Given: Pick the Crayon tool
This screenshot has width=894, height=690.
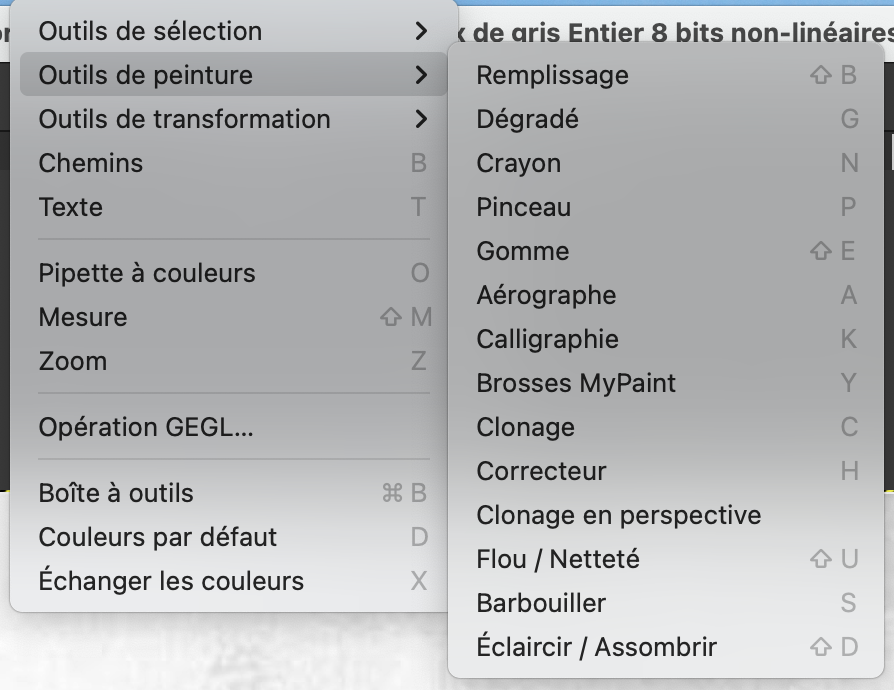Looking at the screenshot, I should pyautogui.click(x=519, y=163).
